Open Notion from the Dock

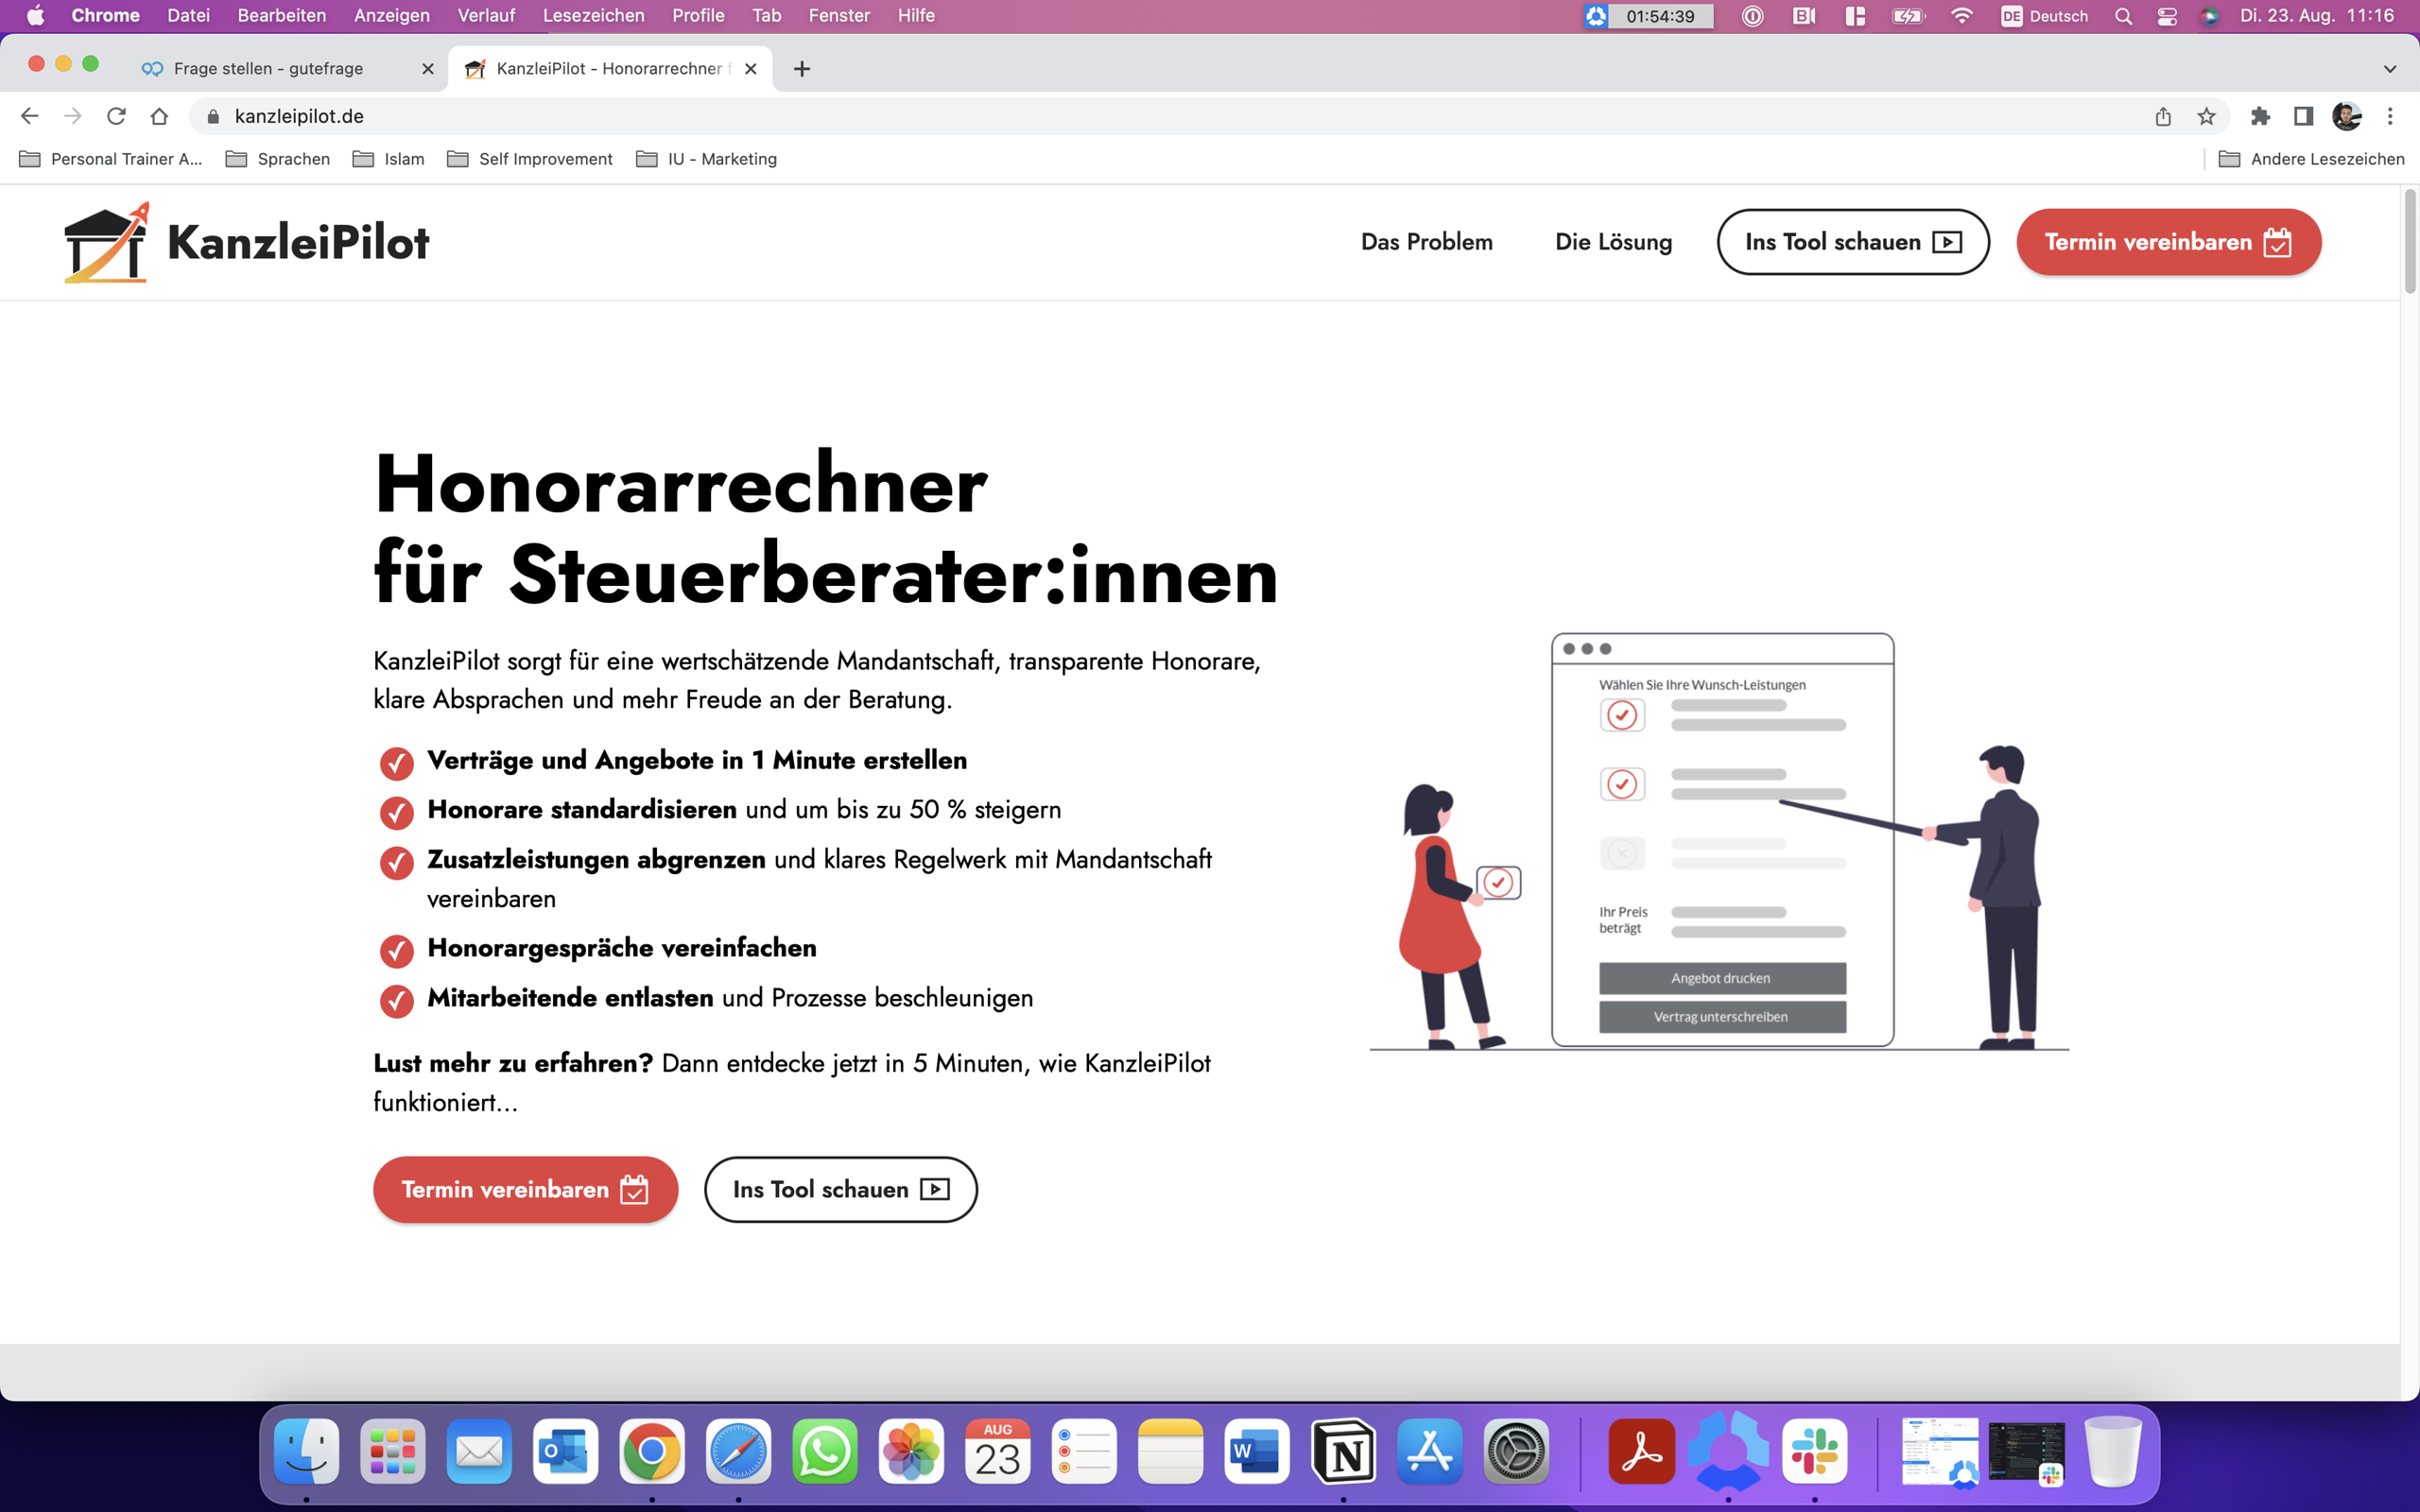coord(1344,1451)
